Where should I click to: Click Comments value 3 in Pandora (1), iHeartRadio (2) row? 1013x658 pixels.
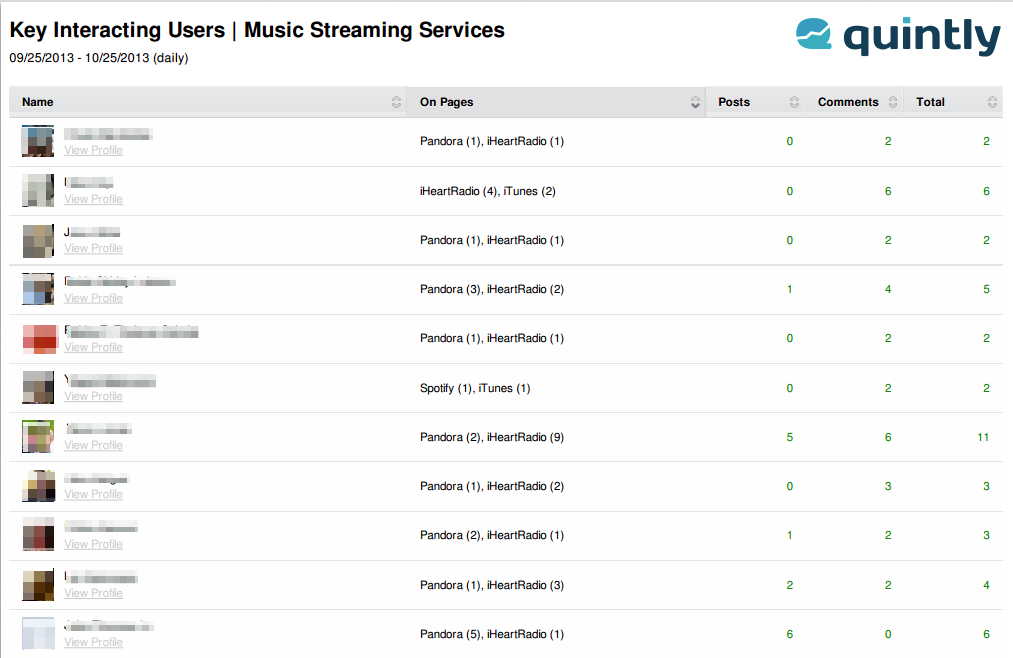click(x=888, y=486)
